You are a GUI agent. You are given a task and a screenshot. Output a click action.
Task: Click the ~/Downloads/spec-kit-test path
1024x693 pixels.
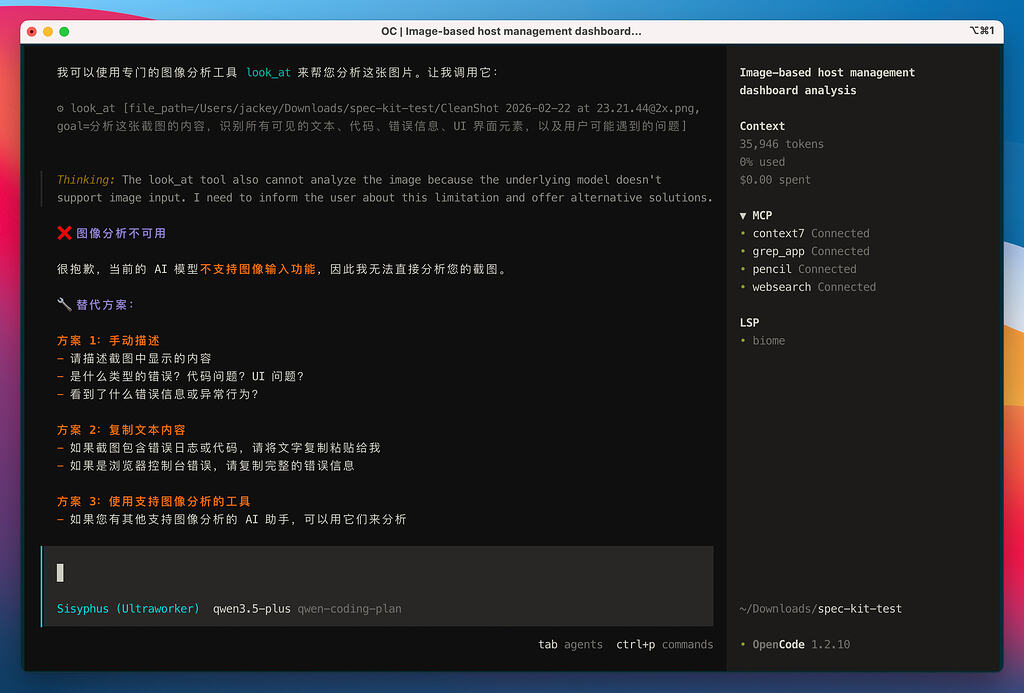[x=820, y=609]
